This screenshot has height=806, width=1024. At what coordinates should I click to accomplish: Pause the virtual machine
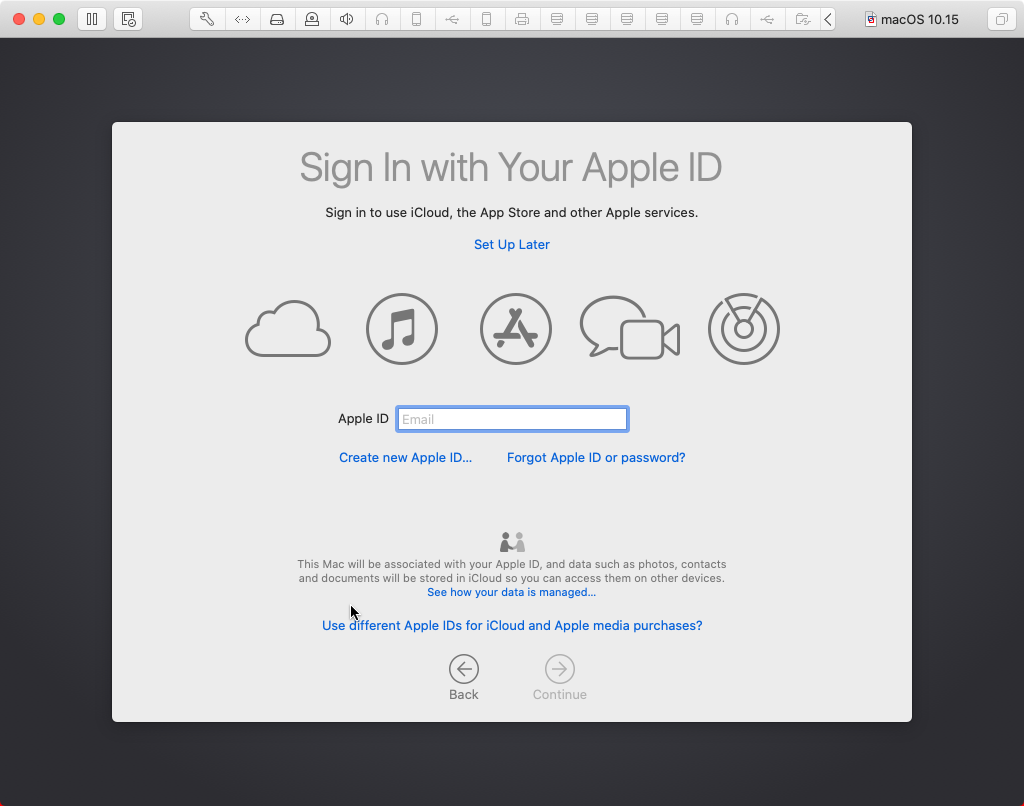[92, 18]
